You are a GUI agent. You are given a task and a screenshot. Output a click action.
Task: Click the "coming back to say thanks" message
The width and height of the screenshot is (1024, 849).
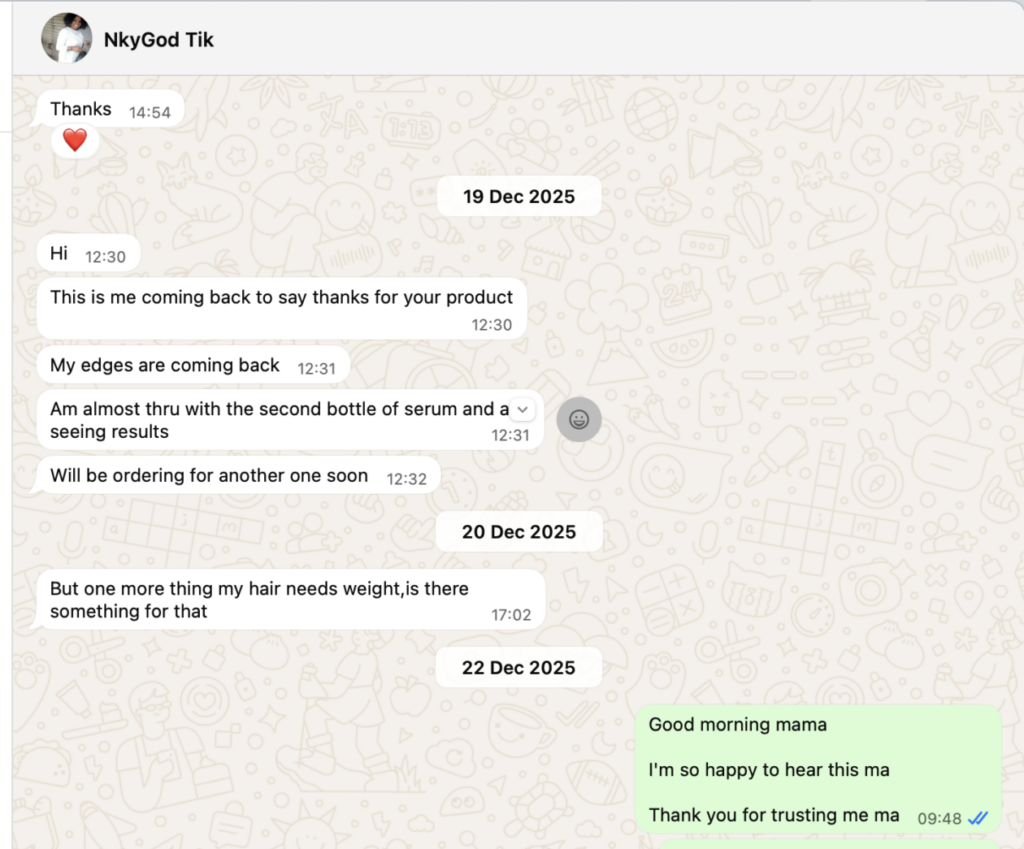click(282, 309)
